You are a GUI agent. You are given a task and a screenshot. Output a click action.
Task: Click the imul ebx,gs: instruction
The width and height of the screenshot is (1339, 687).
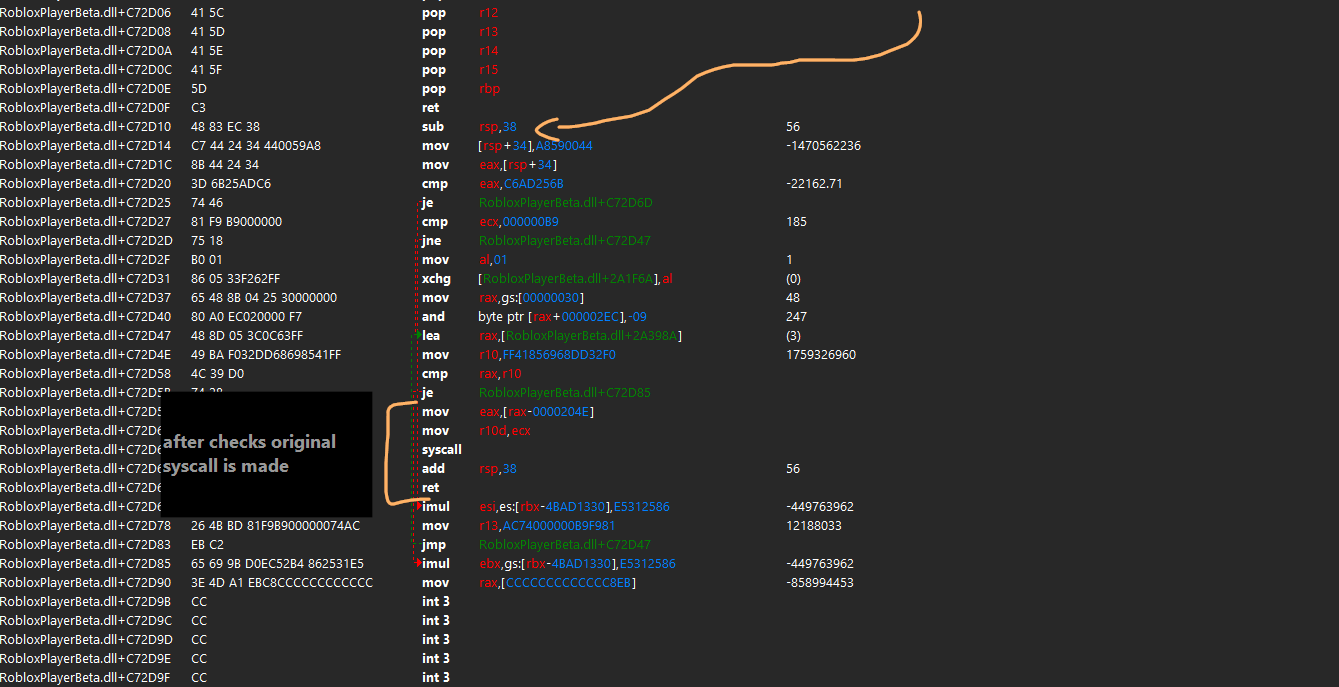(x=549, y=564)
